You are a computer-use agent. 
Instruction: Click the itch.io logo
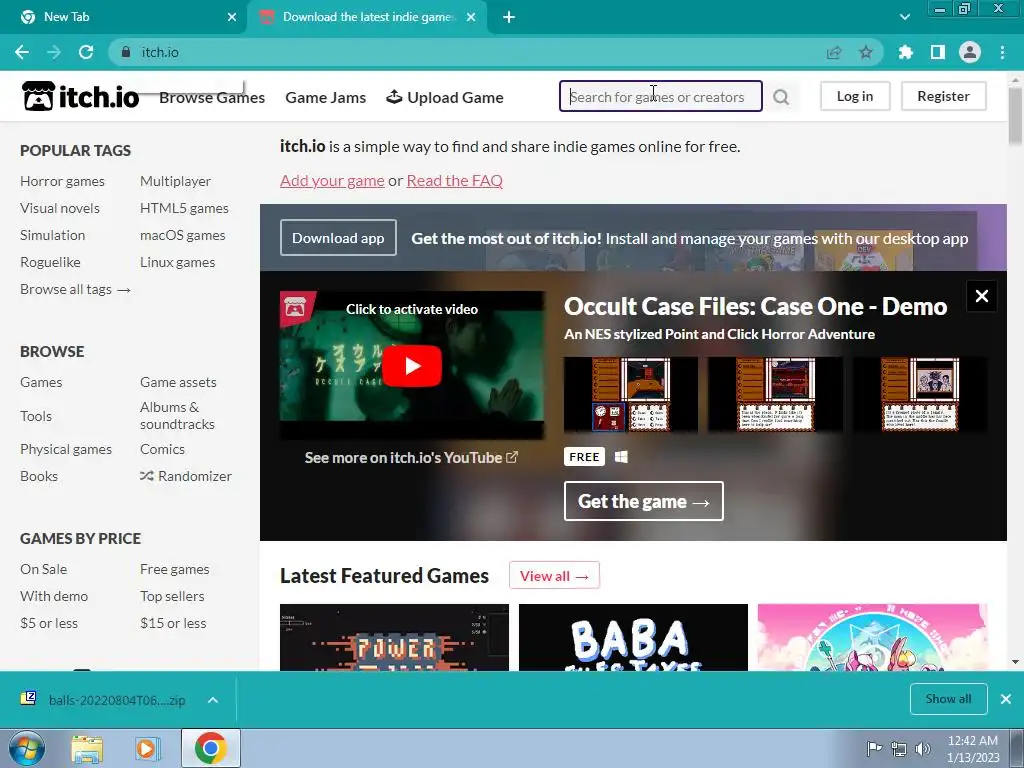pyautogui.click(x=80, y=97)
